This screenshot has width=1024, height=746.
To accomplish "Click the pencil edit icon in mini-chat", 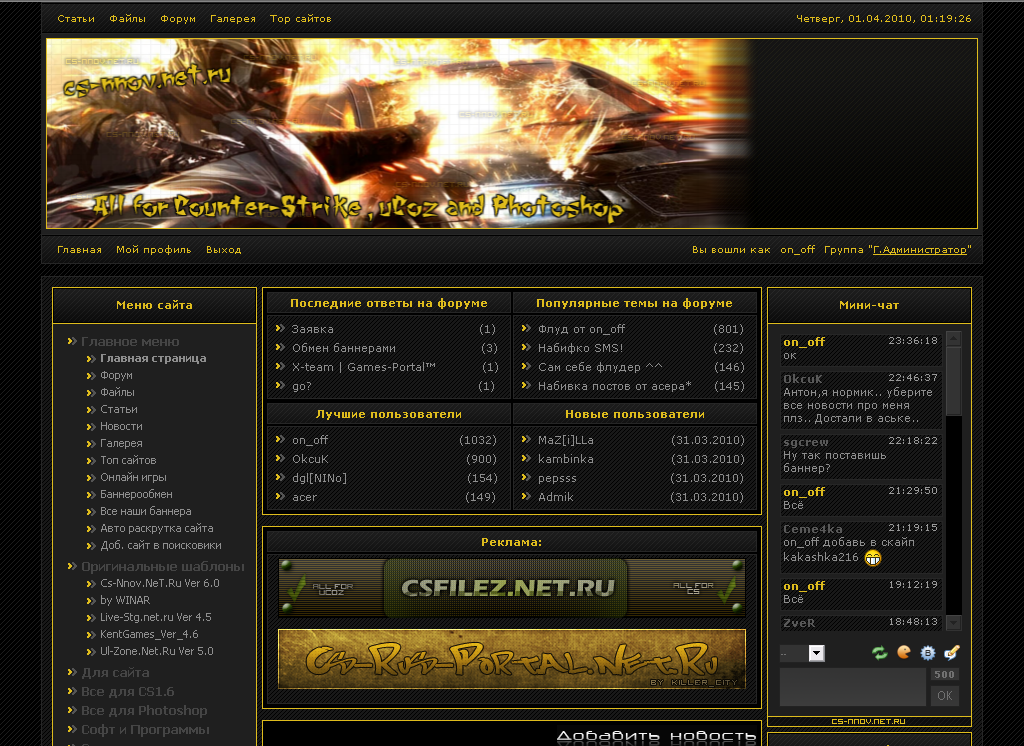I will [951, 653].
